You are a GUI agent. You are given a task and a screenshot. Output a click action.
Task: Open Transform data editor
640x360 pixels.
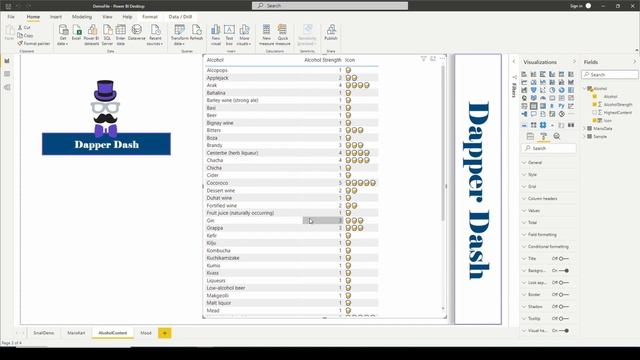(180, 35)
